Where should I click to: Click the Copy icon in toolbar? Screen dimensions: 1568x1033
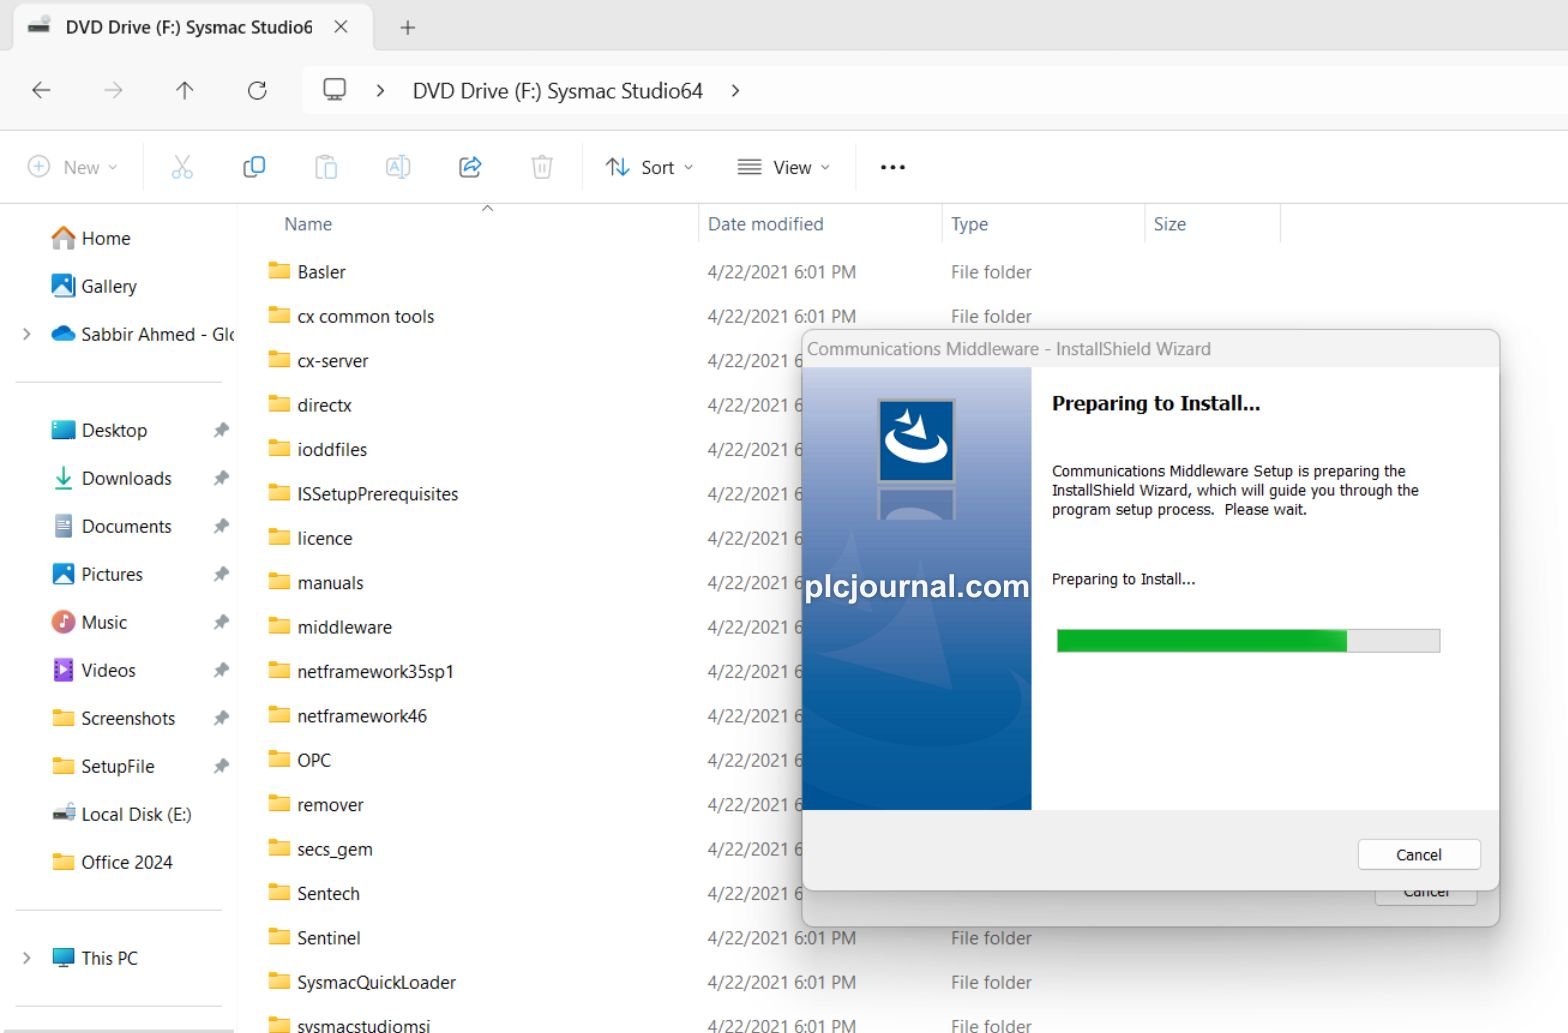(x=254, y=167)
